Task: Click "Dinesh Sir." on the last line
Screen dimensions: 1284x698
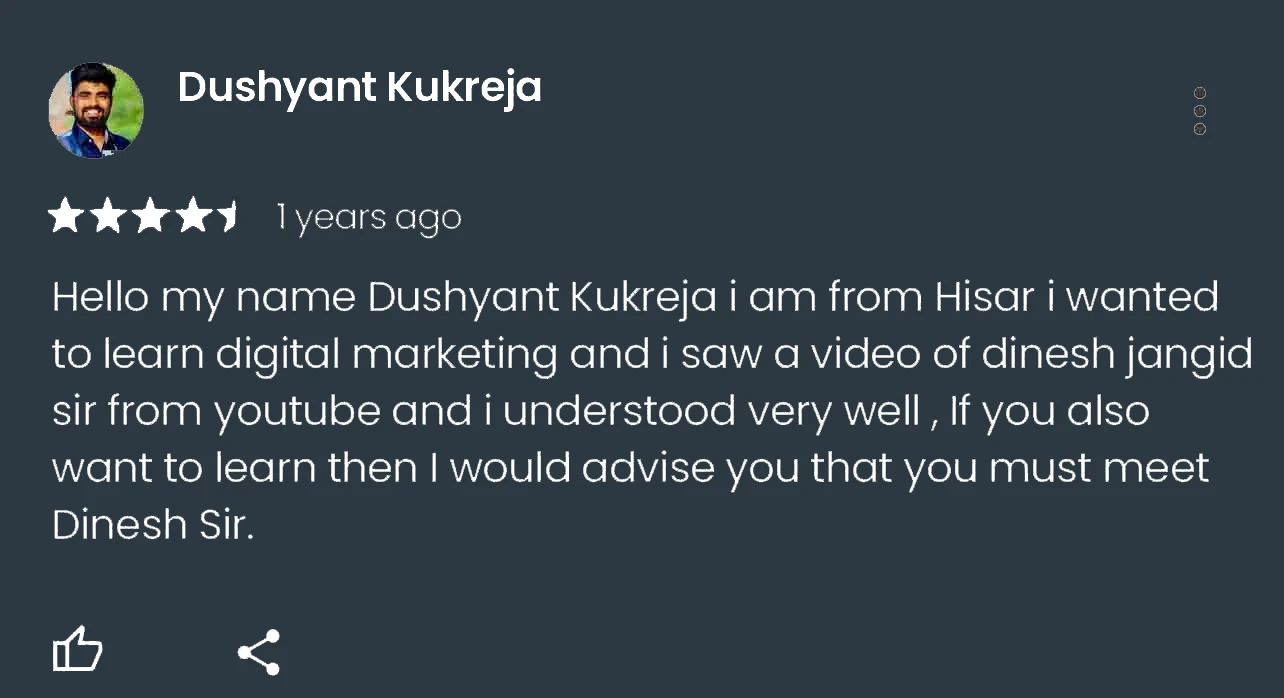Action: pos(154,525)
